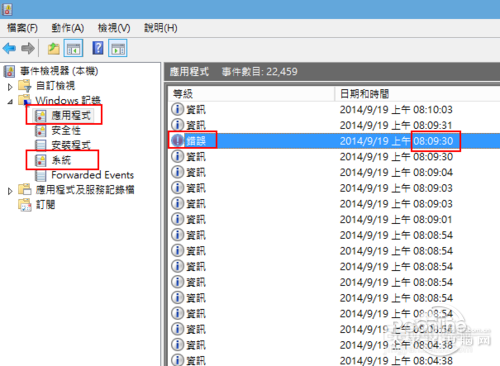Click the date 2014/9/19 上午 08:09:31
This screenshot has width=500, height=366.
click(x=396, y=125)
